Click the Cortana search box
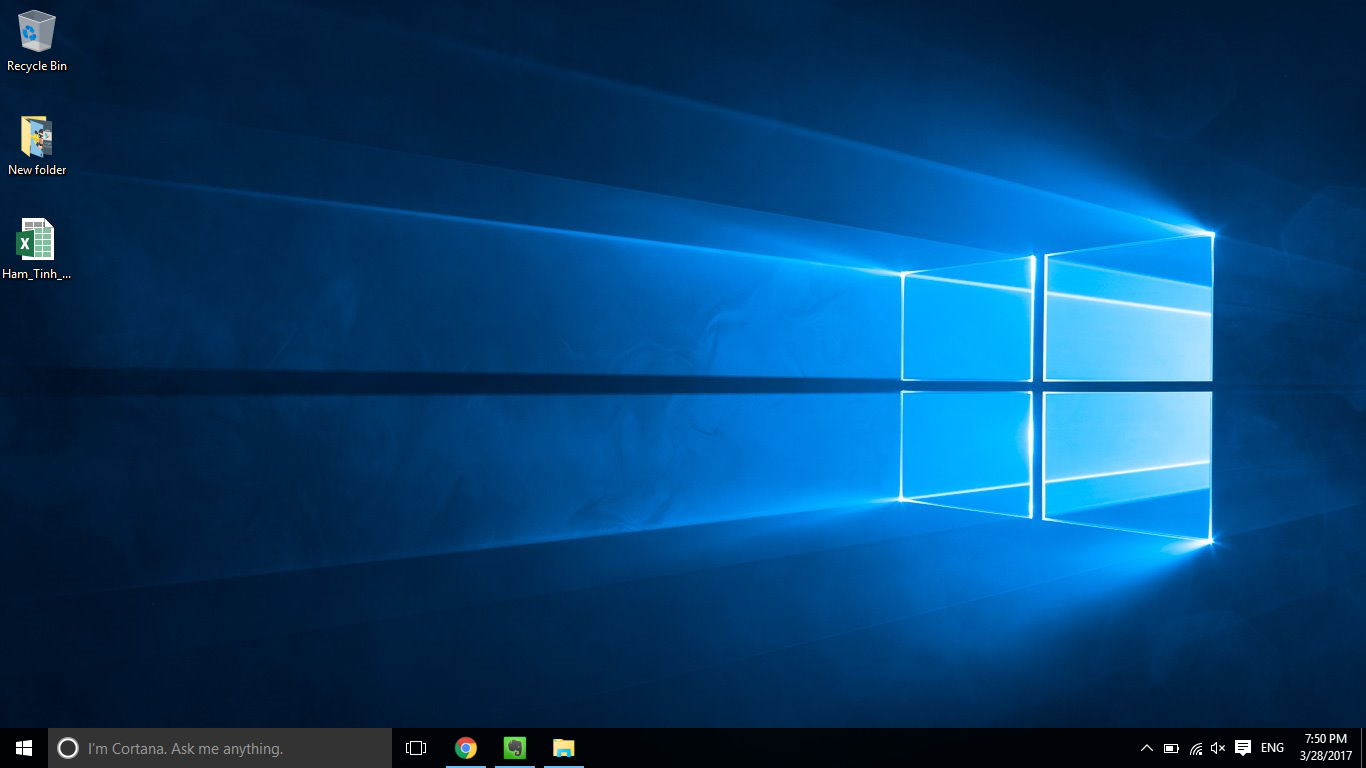The height and width of the screenshot is (768, 1366). click(x=230, y=748)
